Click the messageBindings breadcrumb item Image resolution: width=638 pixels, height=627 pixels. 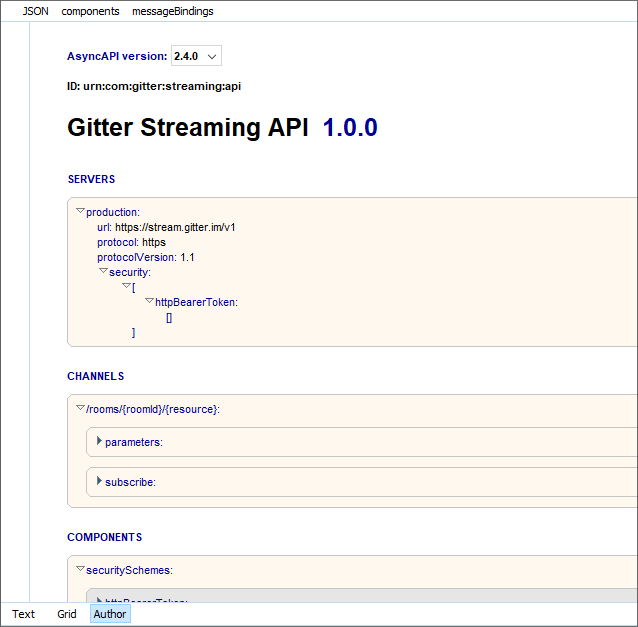click(173, 11)
